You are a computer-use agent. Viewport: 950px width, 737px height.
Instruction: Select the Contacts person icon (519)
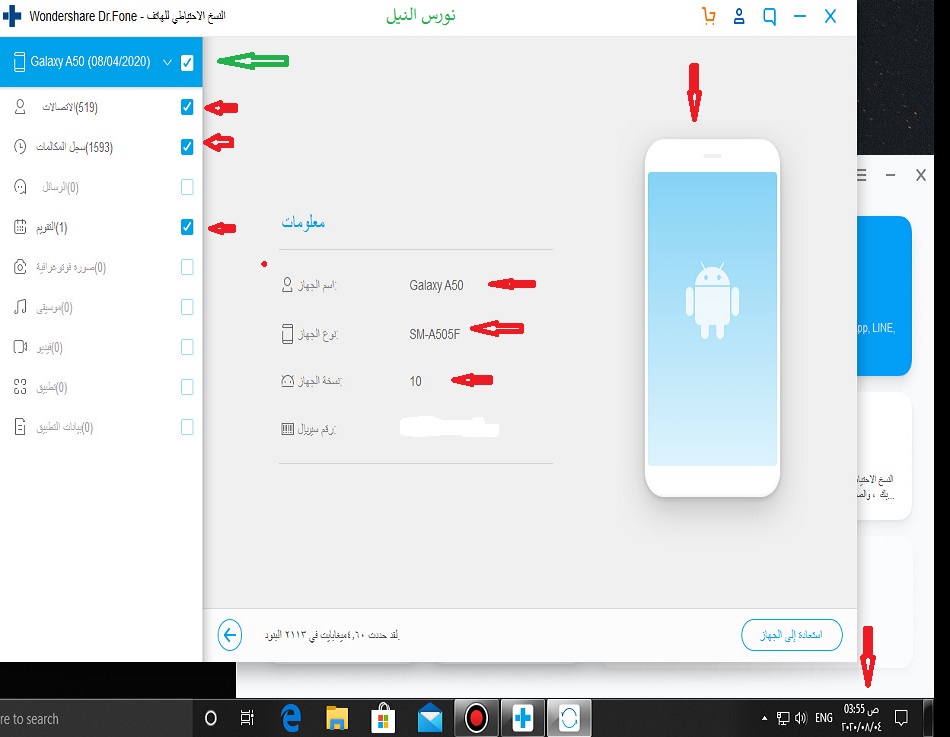coord(20,107)
